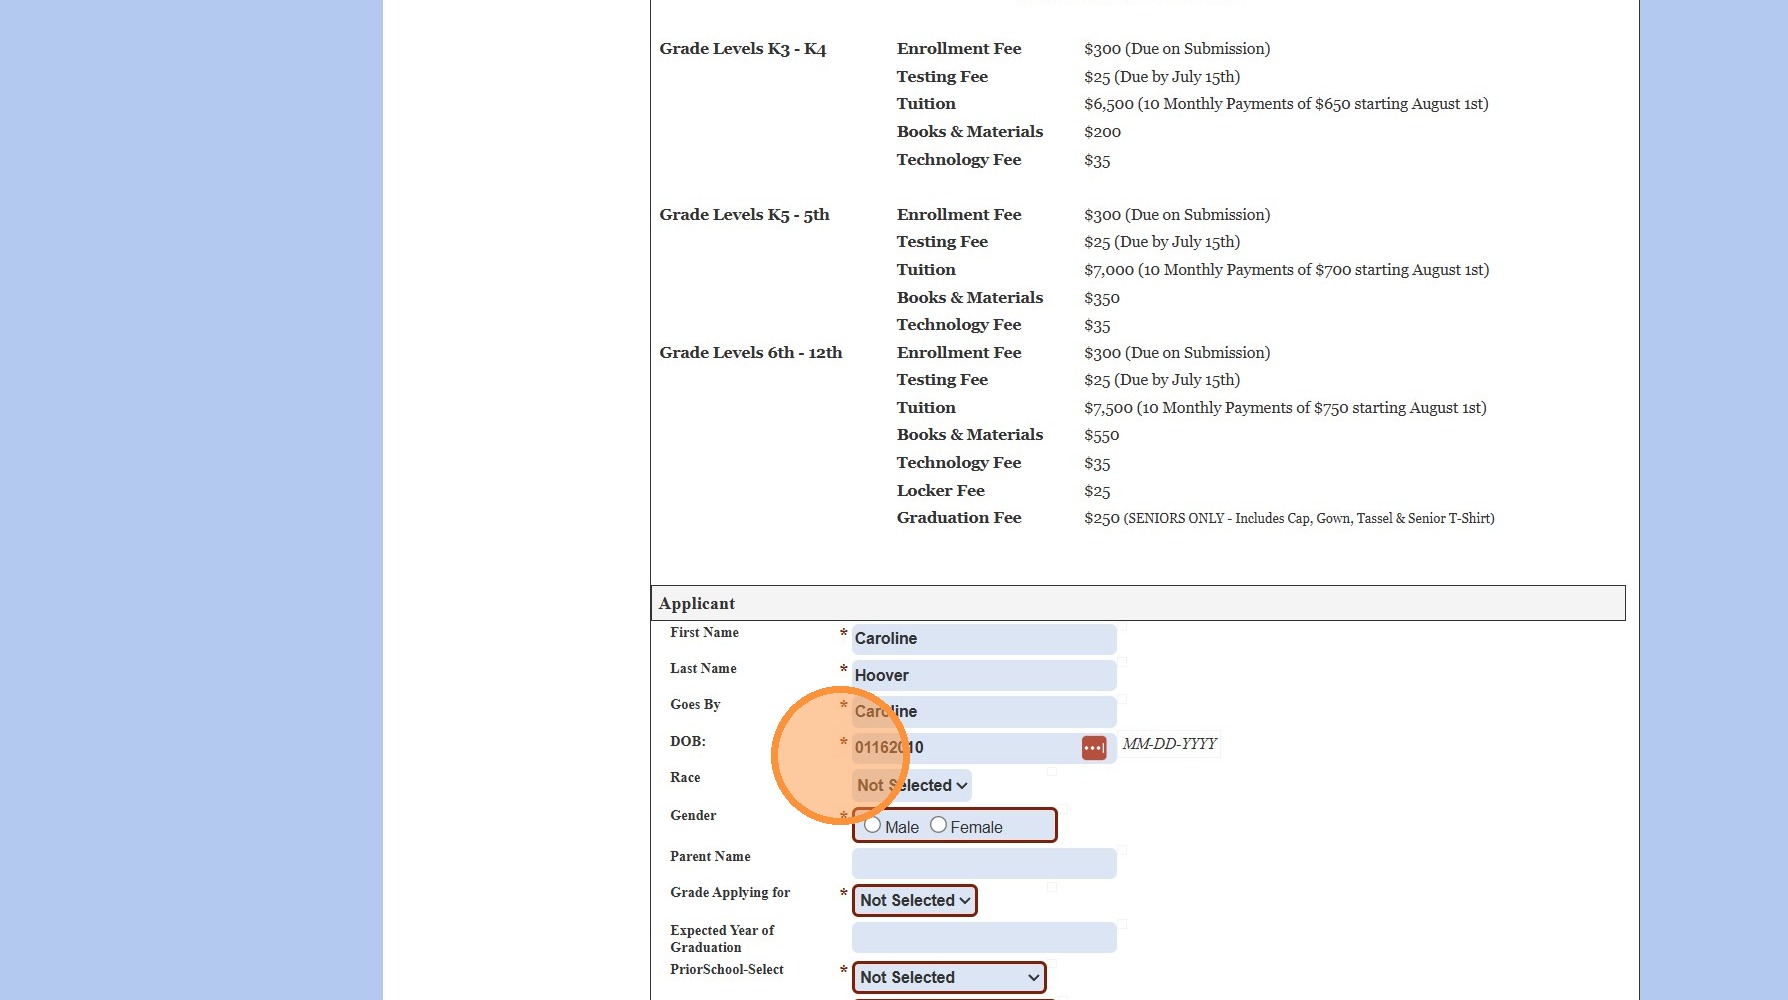Click into the First Name field containing Caroline
The image size is (1788, 1000).
(984, 639)
